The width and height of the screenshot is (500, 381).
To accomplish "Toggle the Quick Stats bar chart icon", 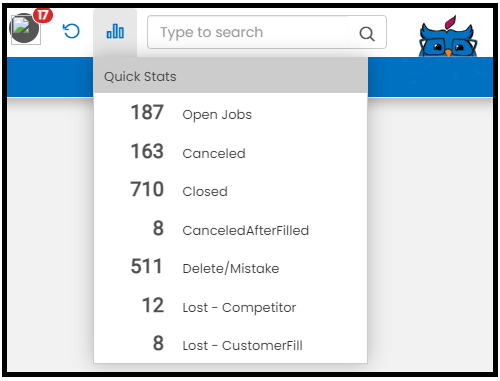I will pyautogui.click(x=115, y=32).
